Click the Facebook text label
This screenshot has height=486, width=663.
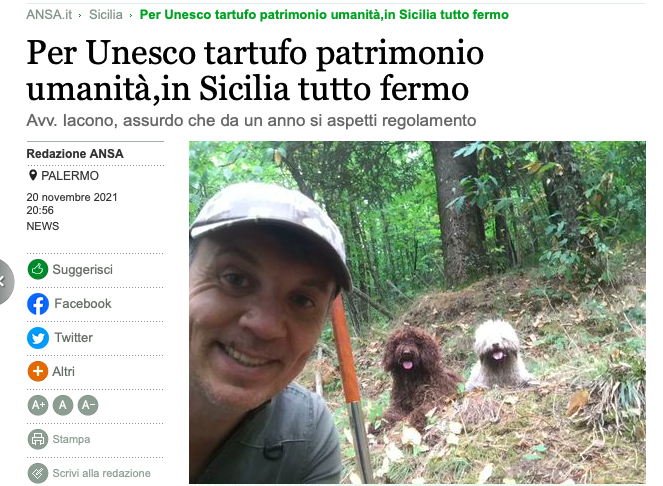83,304
